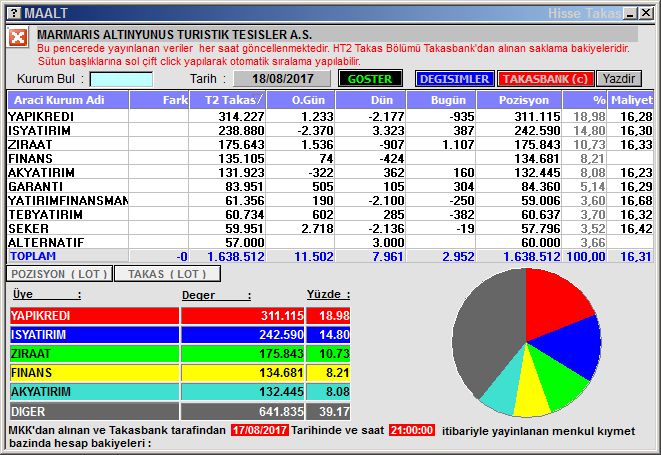Switch to POZISYON ( LOT ) tab
Image resolution: width=661 pixels, height=455 pixels.
59,274
